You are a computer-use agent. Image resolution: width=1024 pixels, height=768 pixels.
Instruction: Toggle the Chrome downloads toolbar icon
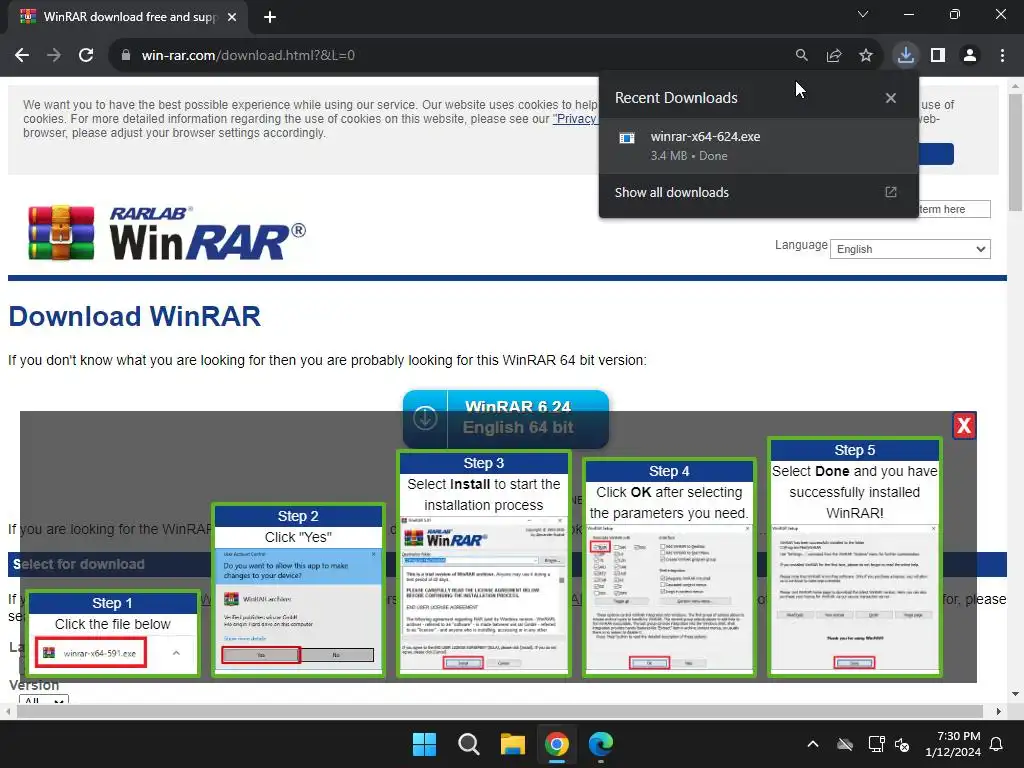(x=905, y=56)
